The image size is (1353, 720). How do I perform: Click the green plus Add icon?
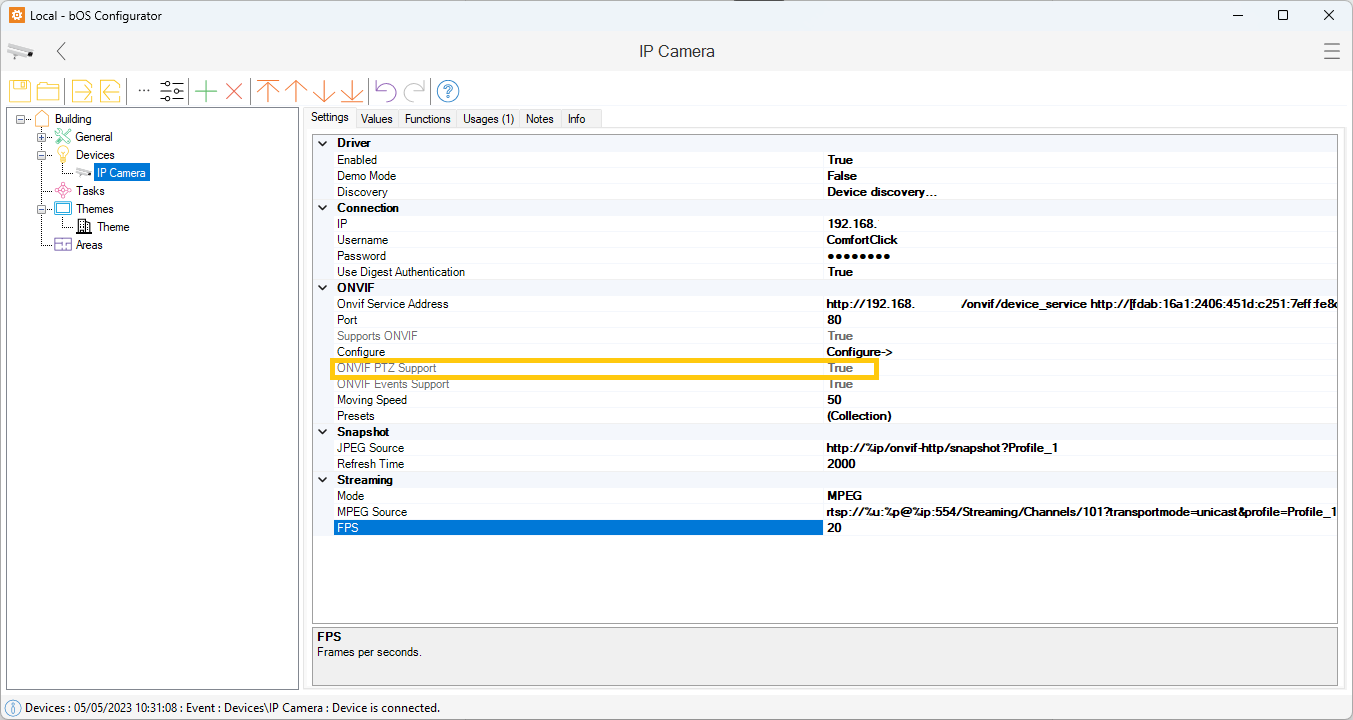205,91
